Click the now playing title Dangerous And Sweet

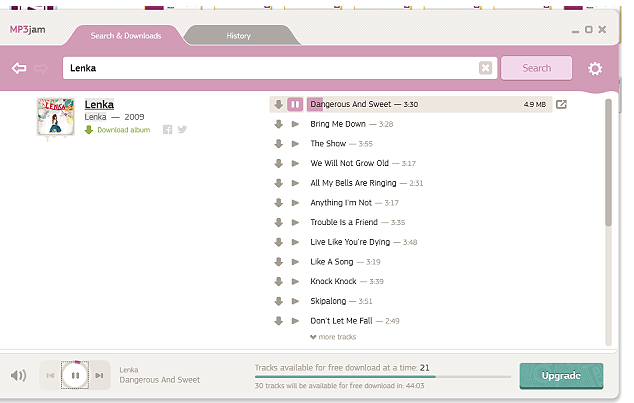[160, 380]
